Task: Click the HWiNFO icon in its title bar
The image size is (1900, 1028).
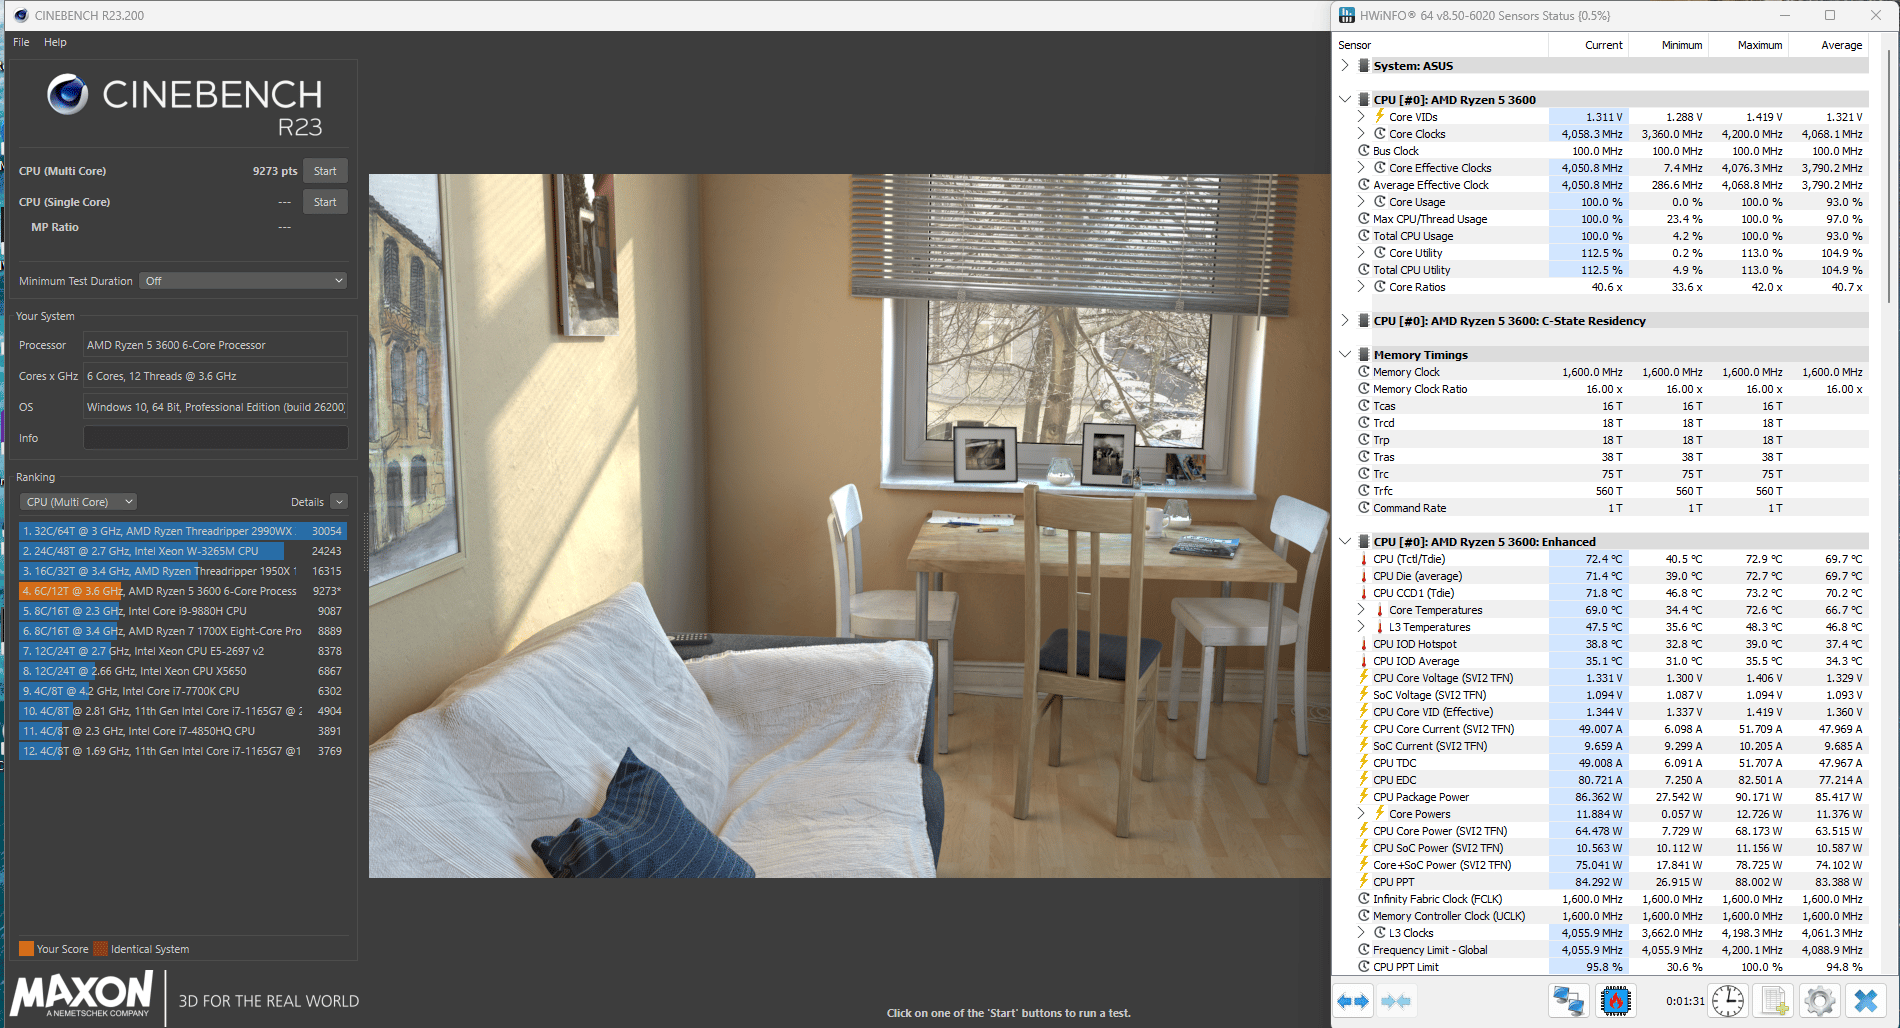Action: 1347,15
